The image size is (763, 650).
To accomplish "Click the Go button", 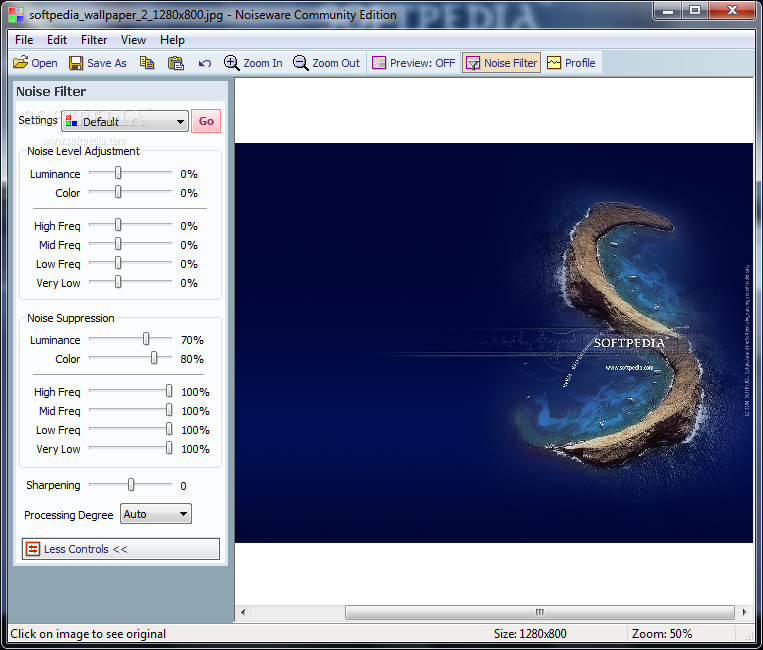I will pos(206,121).
